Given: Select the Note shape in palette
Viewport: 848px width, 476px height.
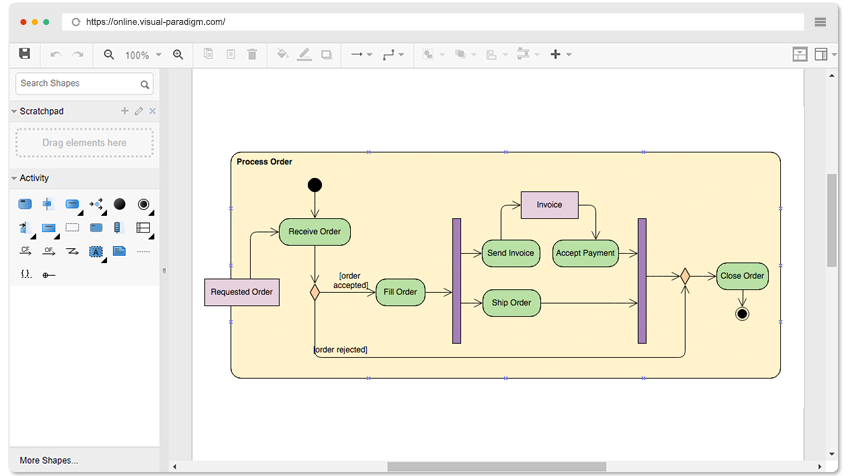Looking at the screenshot, I should pyautogui.click(x=120, y=251).
